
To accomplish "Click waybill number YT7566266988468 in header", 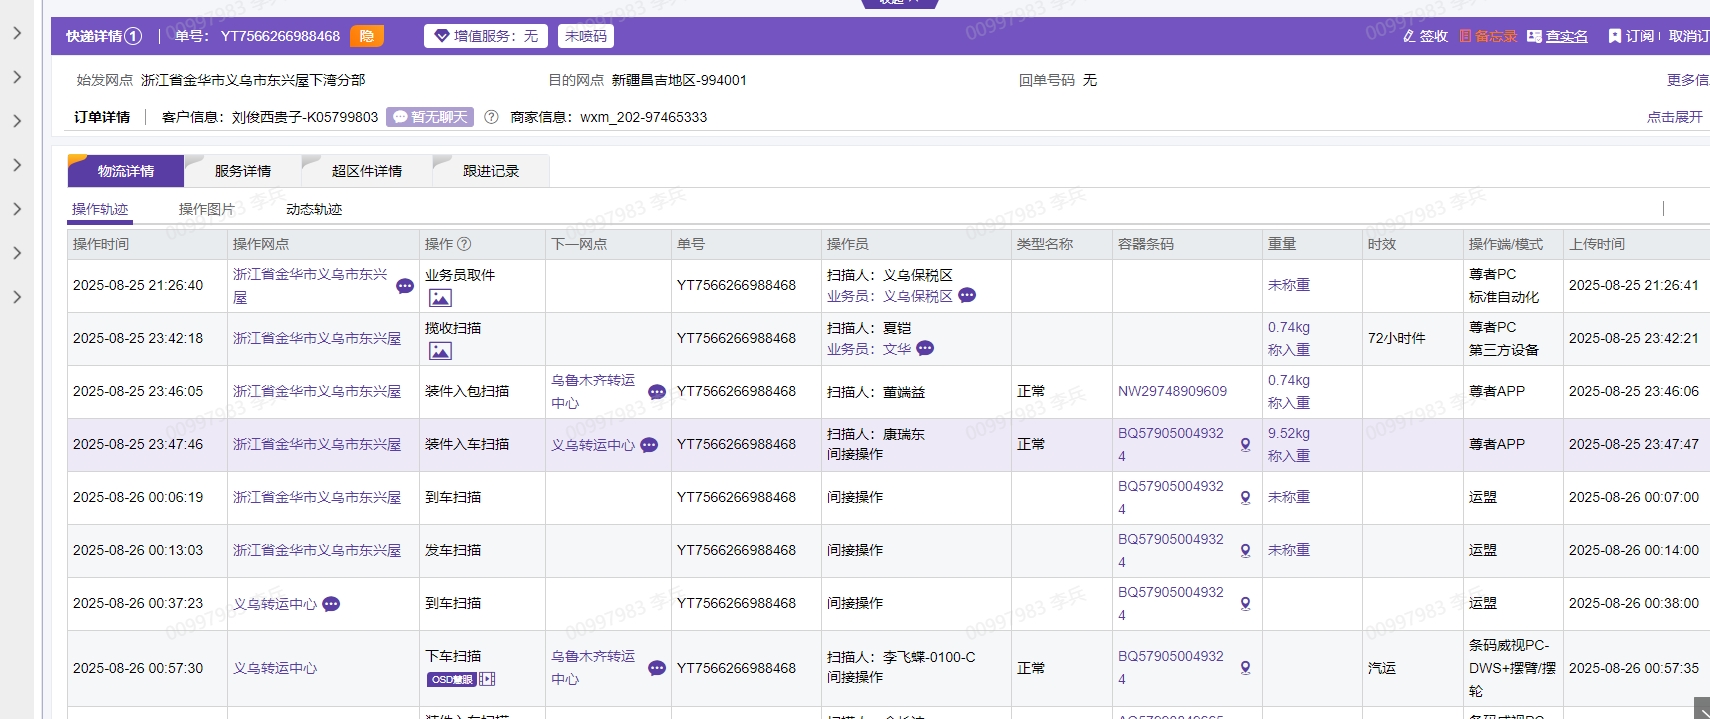I will click(x=280, y=36).
